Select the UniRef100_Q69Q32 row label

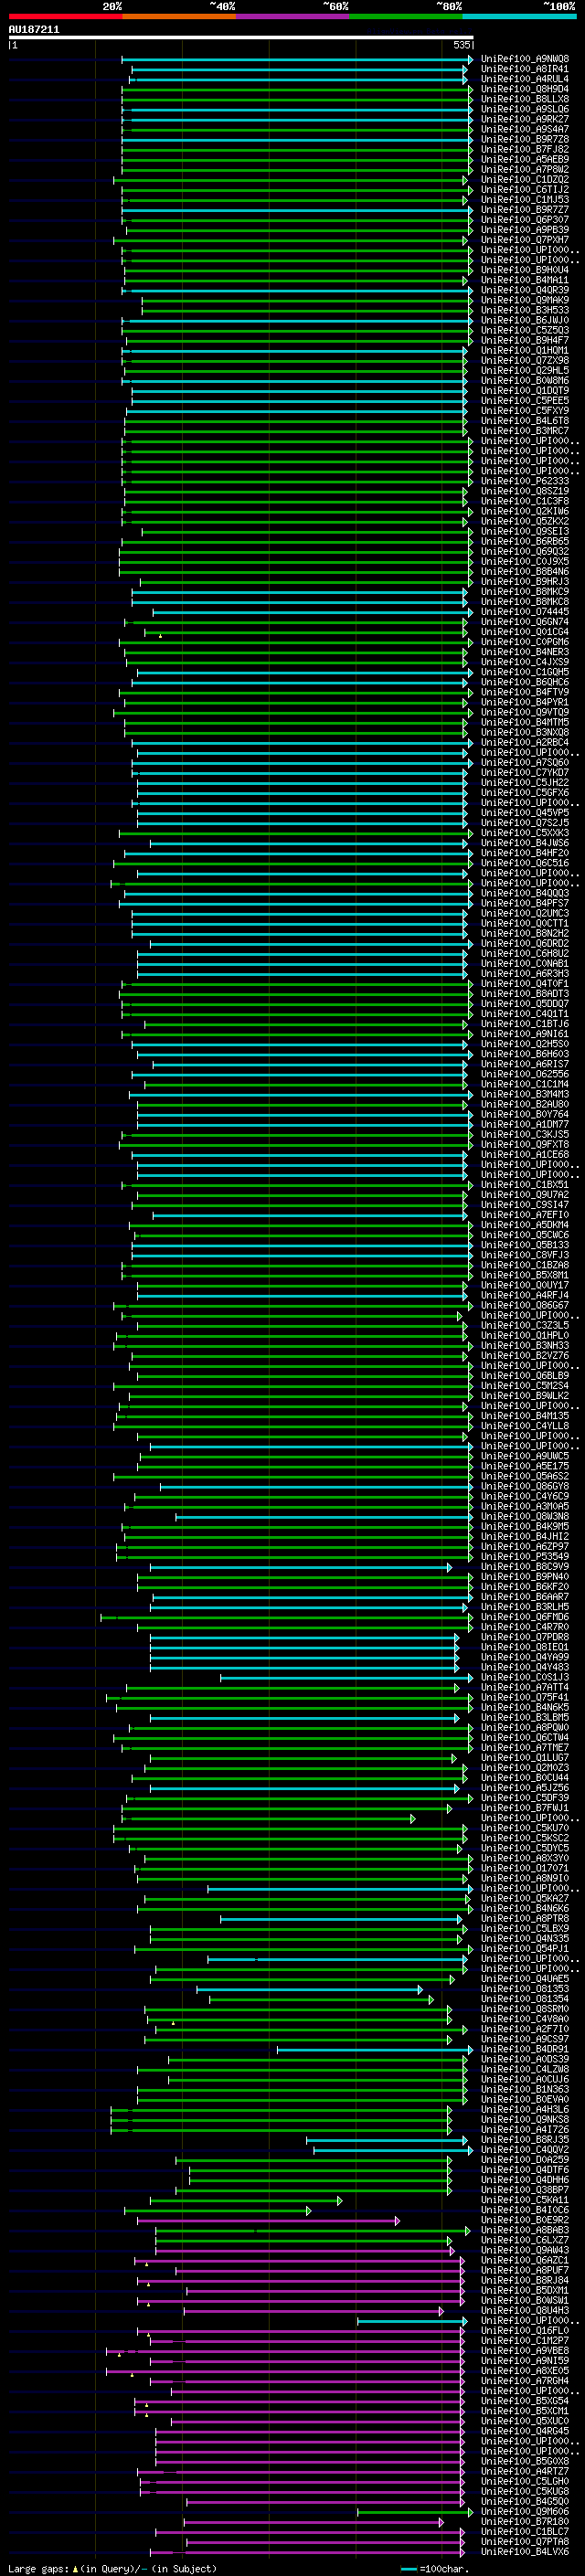coord(524,551)
